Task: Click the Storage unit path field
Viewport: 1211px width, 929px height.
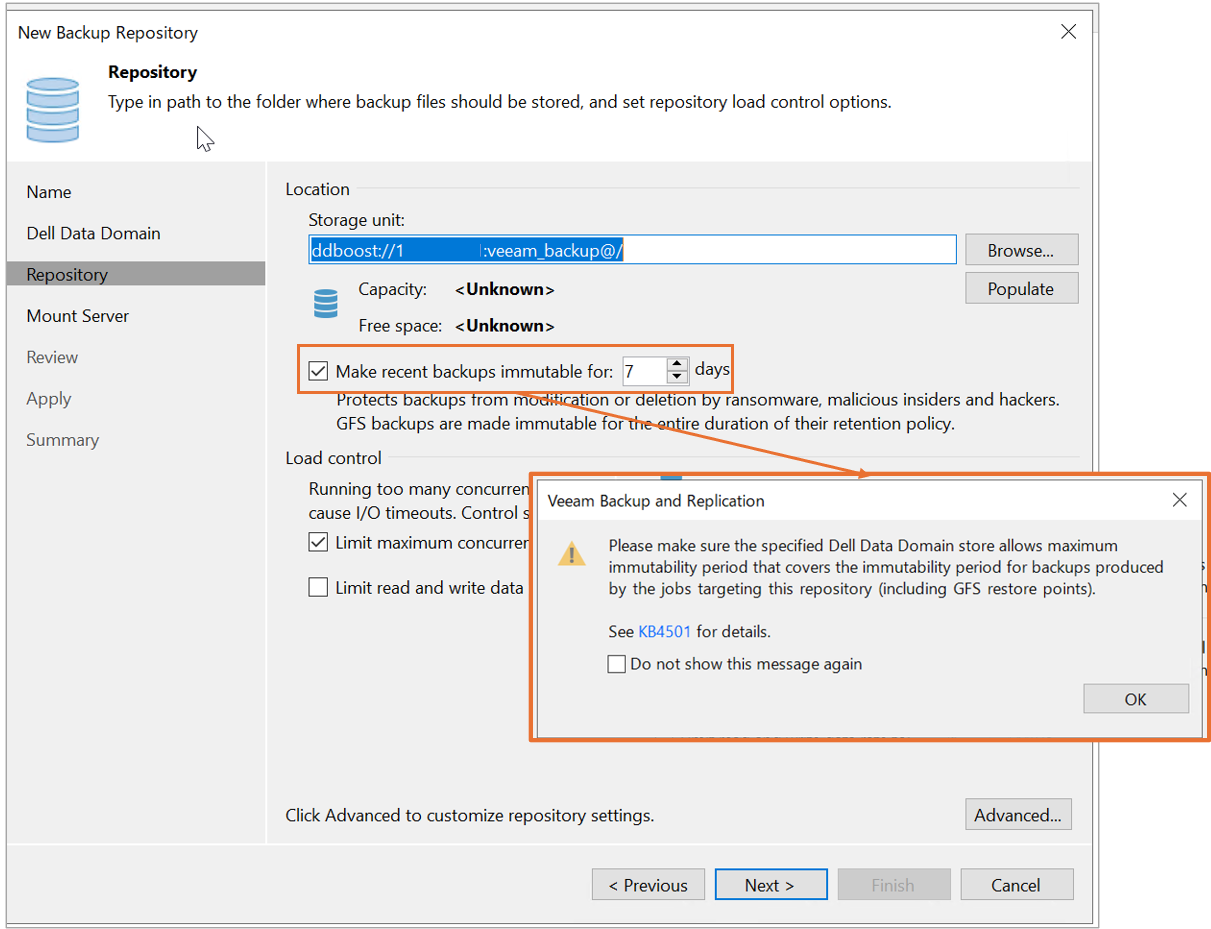Action: click(x=632, y=250)
